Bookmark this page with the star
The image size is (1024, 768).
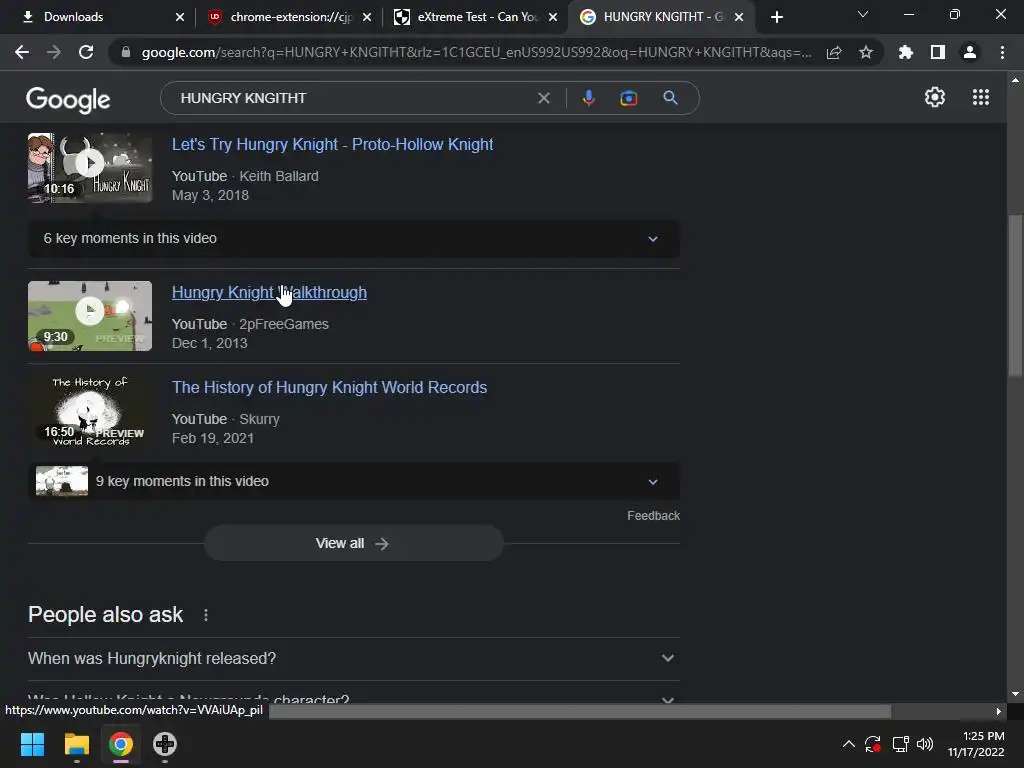(x=866, y=52)
